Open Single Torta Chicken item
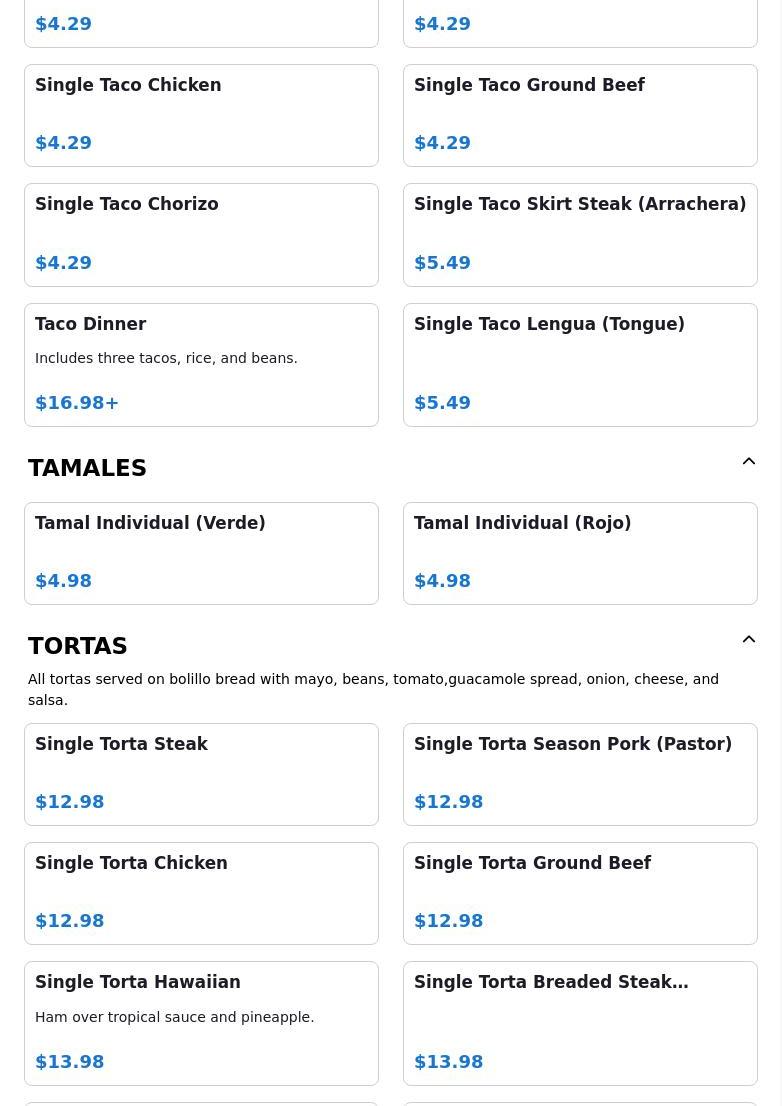 (201, 893)
